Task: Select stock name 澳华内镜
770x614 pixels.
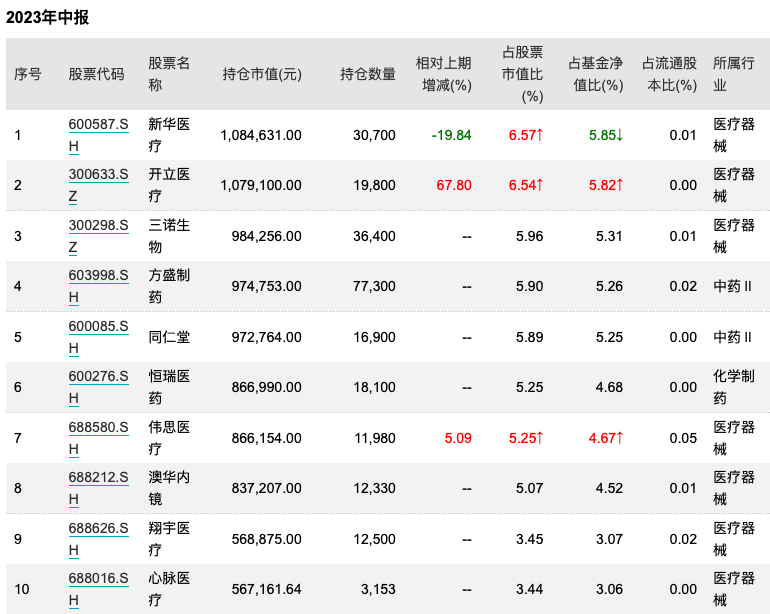Action: (169, 488)
